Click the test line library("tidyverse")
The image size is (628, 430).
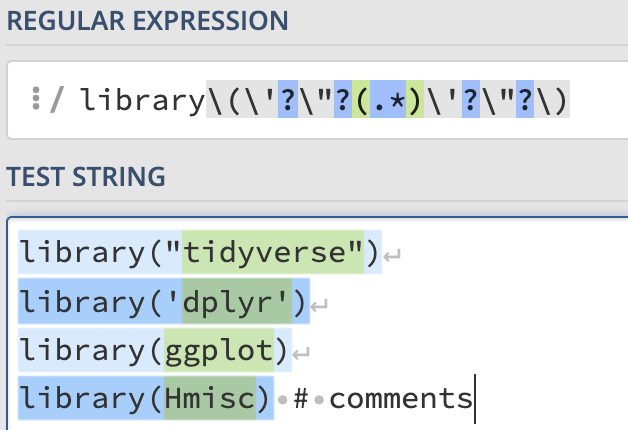click(x=200, y=252)
